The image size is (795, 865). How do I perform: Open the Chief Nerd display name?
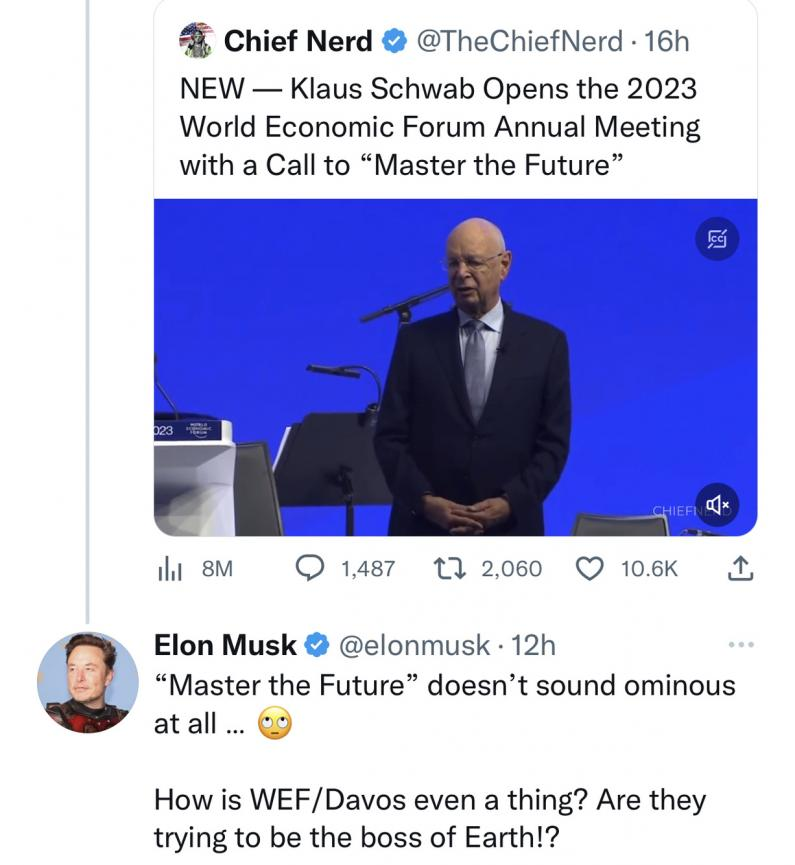coord(298,41)
